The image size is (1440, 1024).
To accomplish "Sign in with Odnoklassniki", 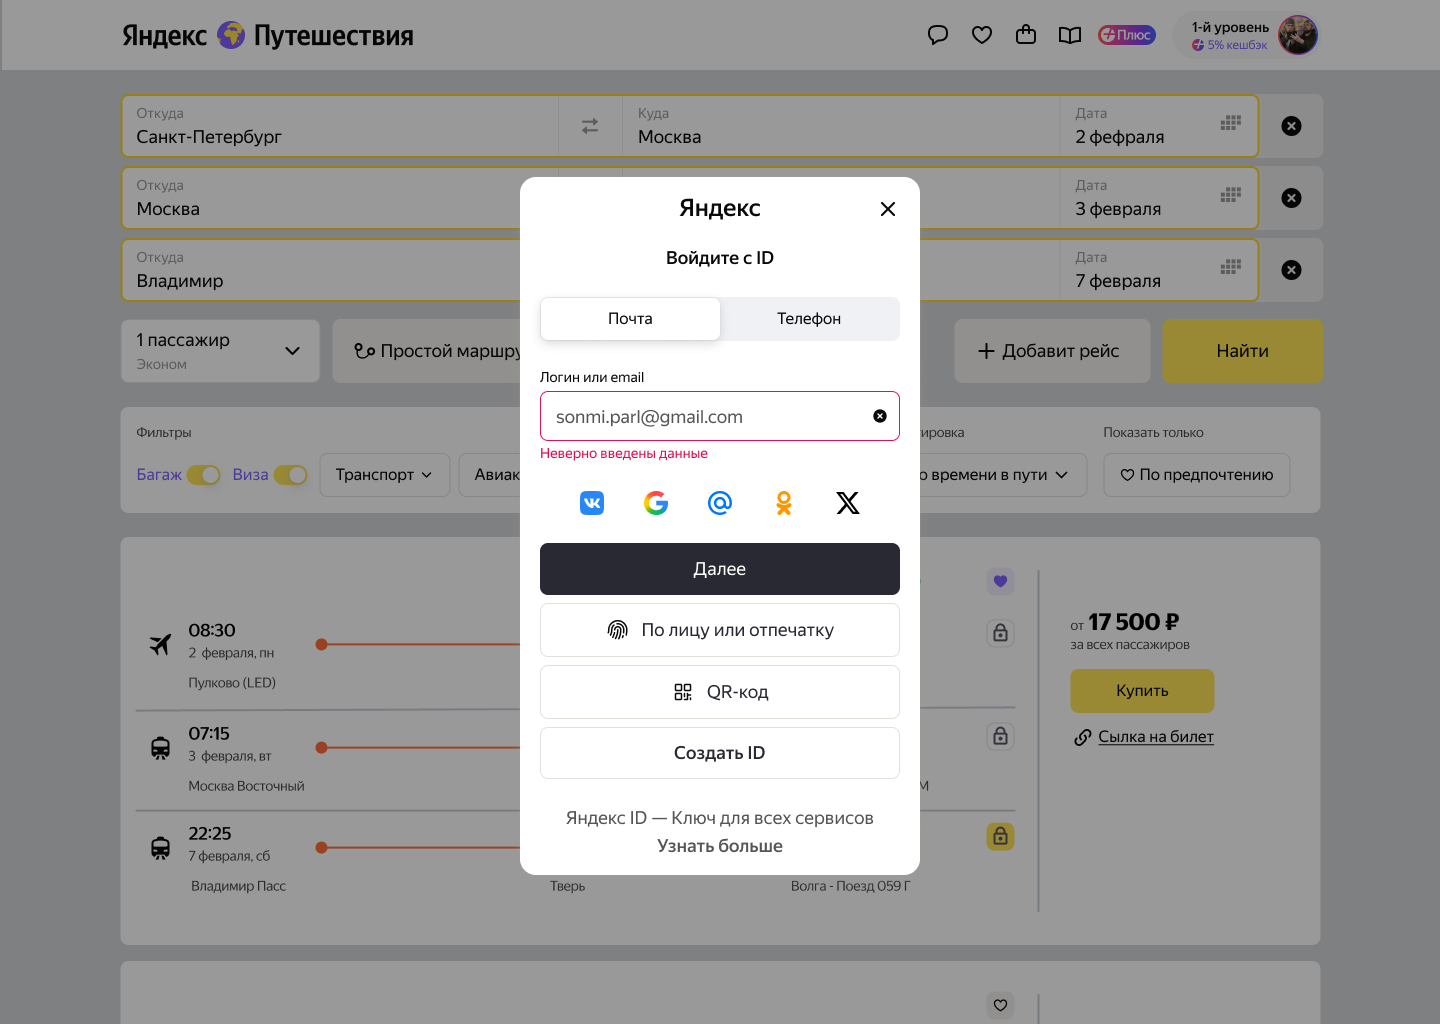I will (x=784, y=503).
